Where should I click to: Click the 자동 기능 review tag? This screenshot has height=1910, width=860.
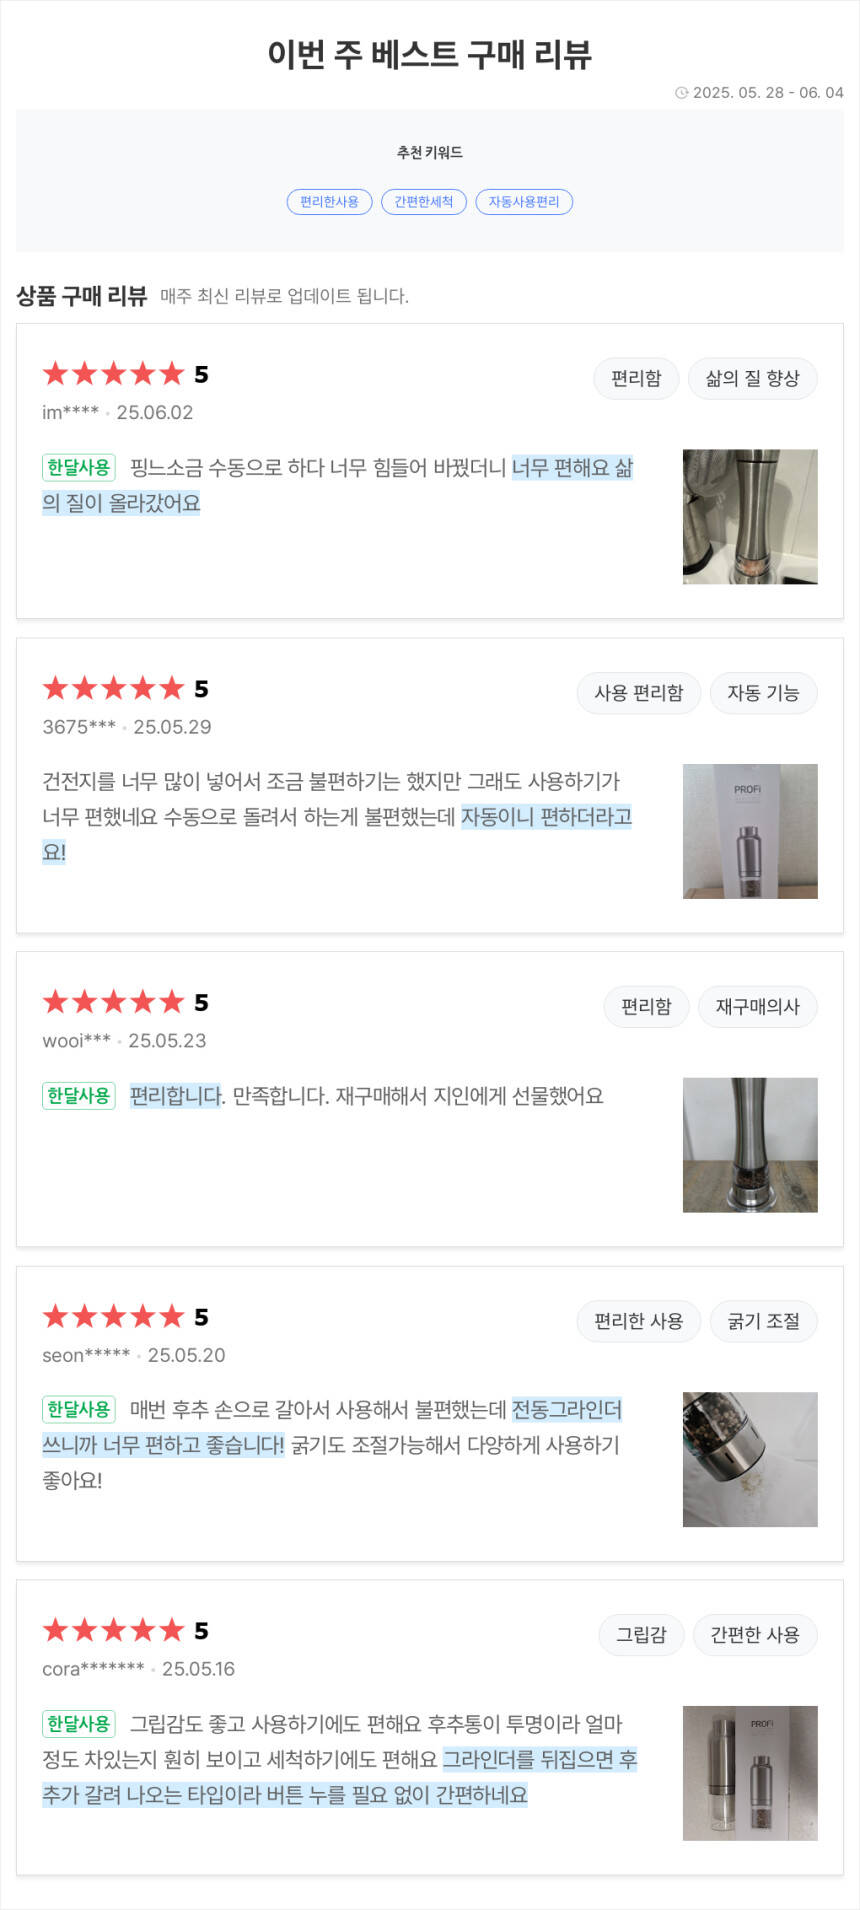point(763,693)
